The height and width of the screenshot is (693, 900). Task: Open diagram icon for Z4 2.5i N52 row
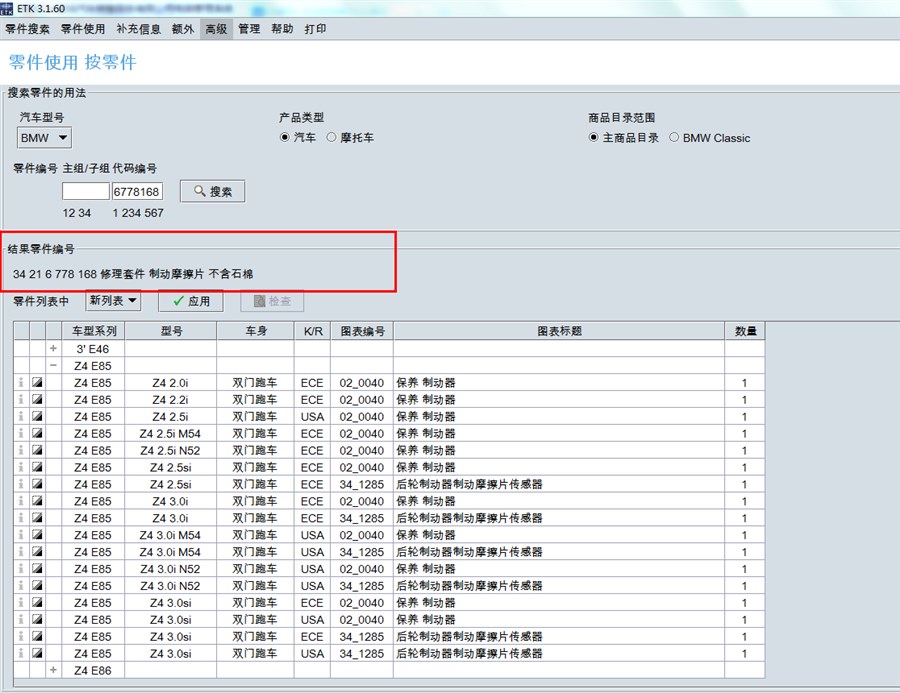37,450
